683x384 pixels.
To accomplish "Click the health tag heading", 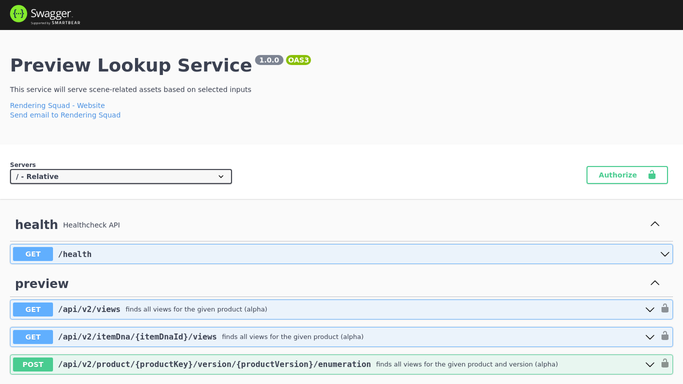I will tap(37, 225).
